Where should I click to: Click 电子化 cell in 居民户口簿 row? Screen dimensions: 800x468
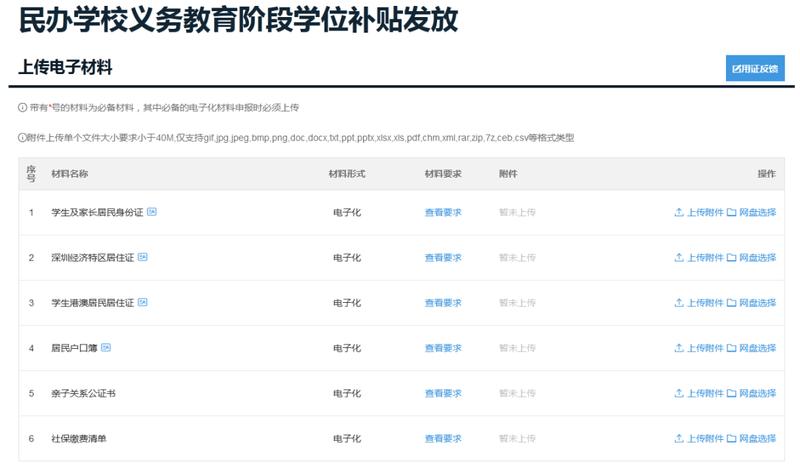347,348
